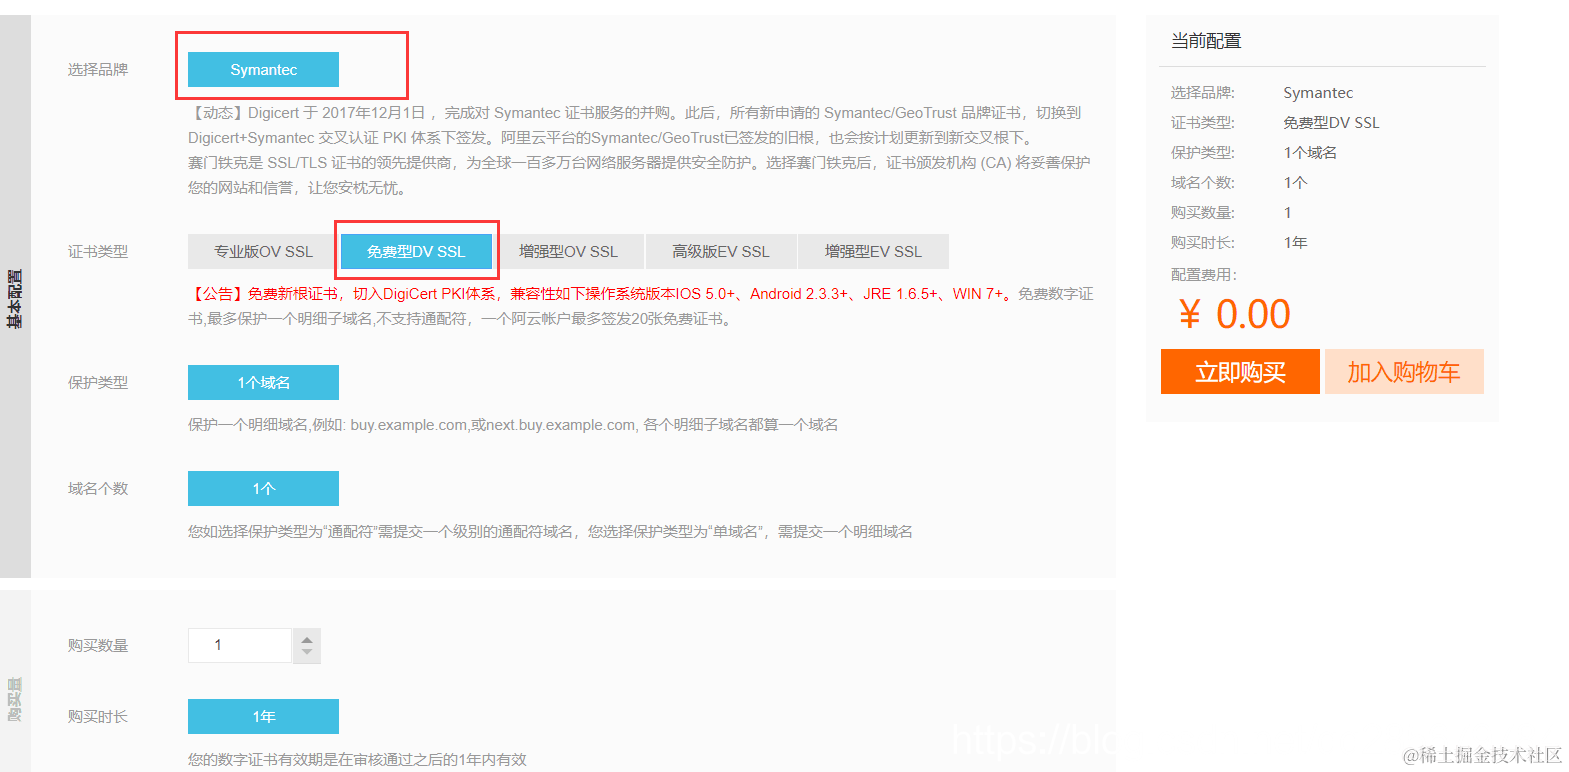Click the 立即购买 buy now button
Screen dimensions: 1569x772
click(1240, 372)
